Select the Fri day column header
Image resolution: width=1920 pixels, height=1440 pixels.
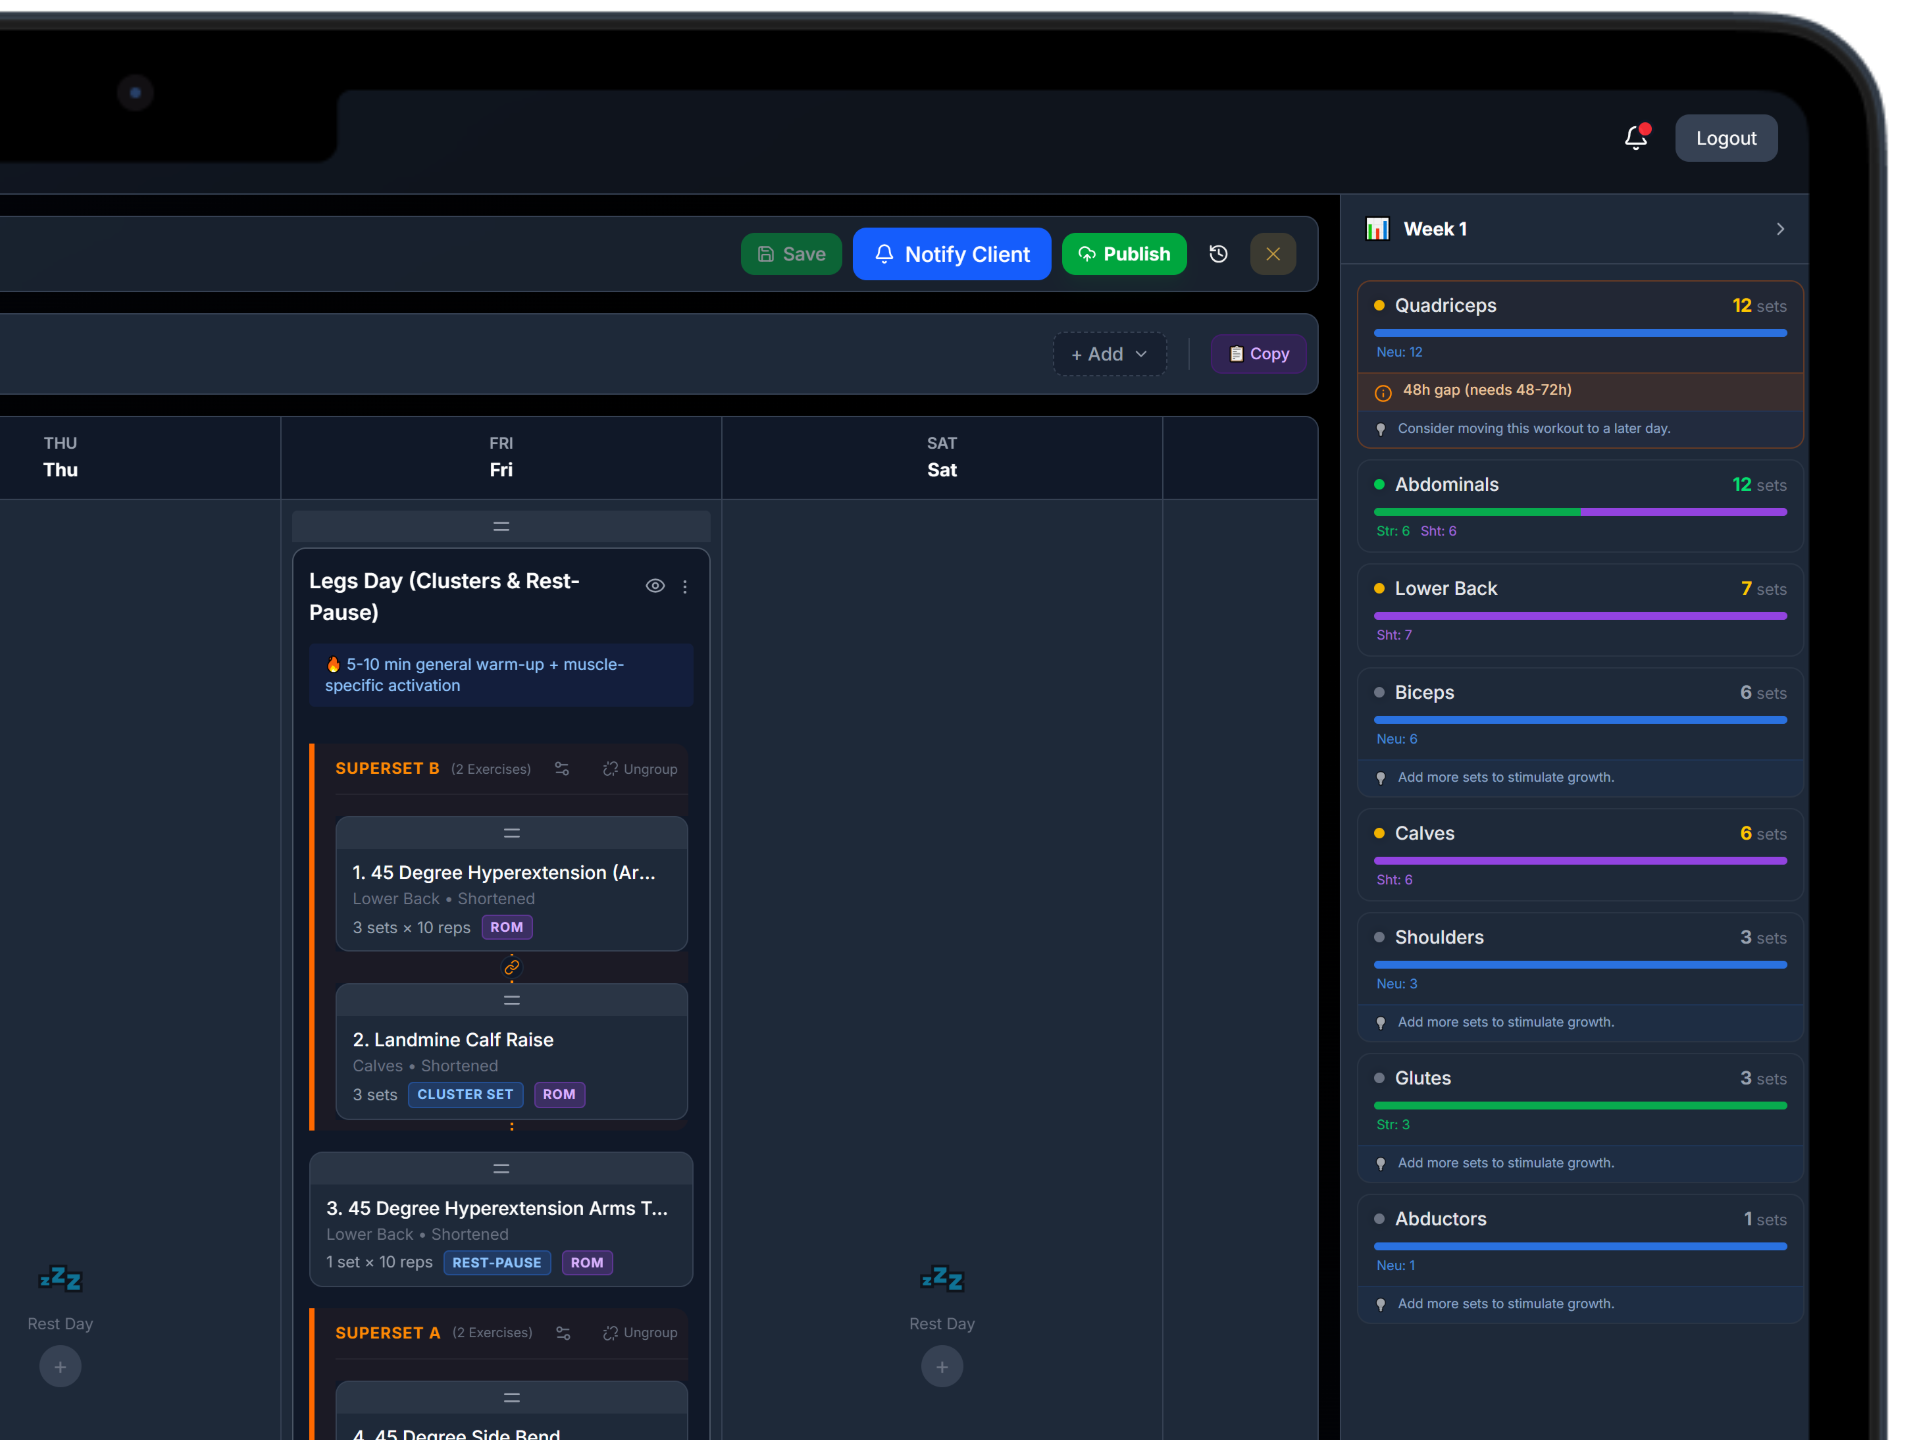[501, 457]
